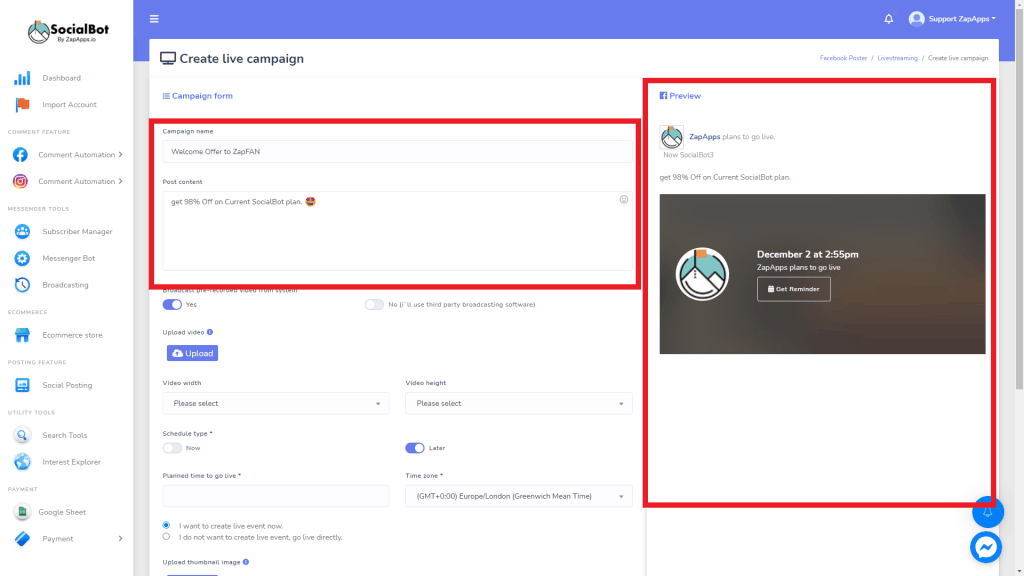The height and width of the screenshot is (576, 1024).
Task: Open the Social Posting menu link
Action: (67, 385)
